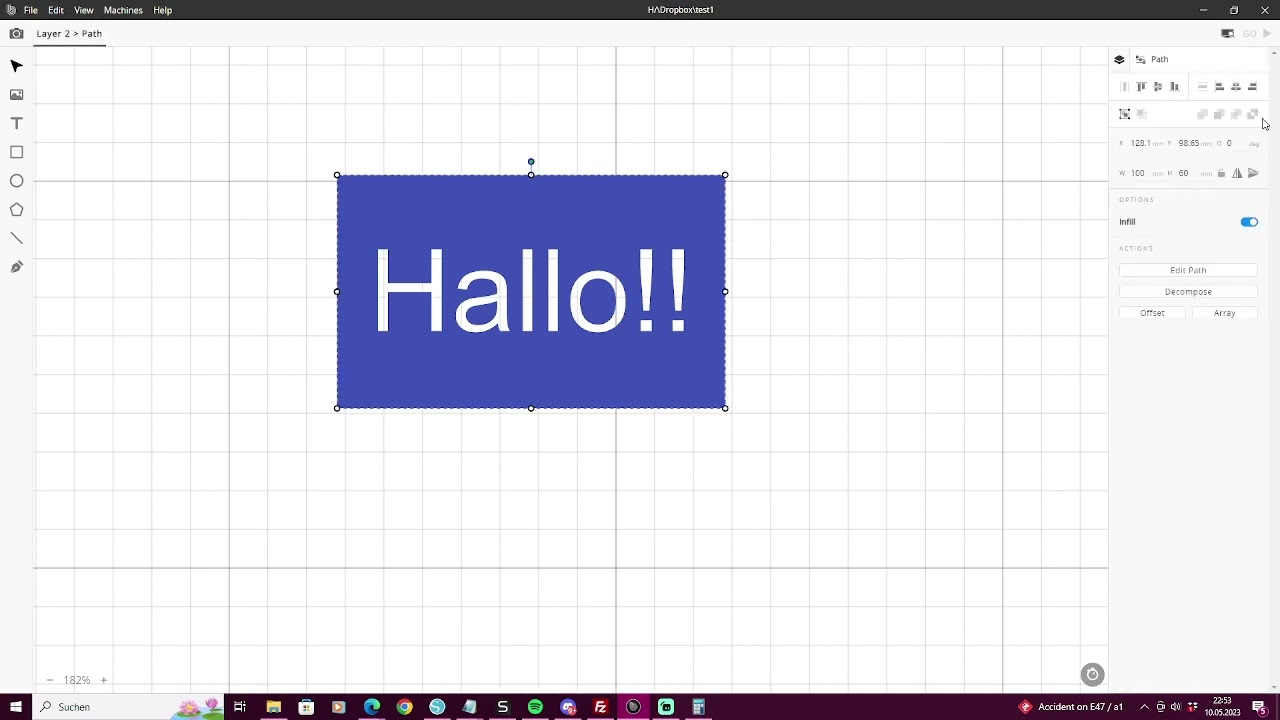Toggle the aspect ratio lock
The width and height of the screenshot is (1280, 720).
pos(1221,173)
